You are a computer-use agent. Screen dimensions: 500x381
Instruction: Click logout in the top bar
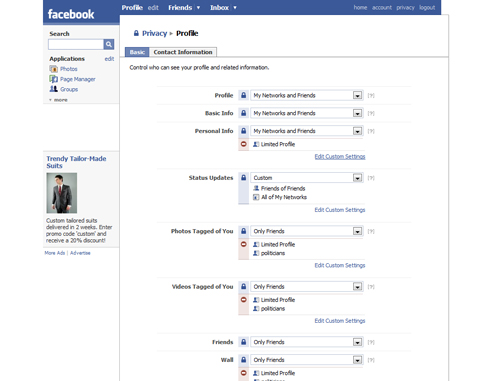click(427, 7)
